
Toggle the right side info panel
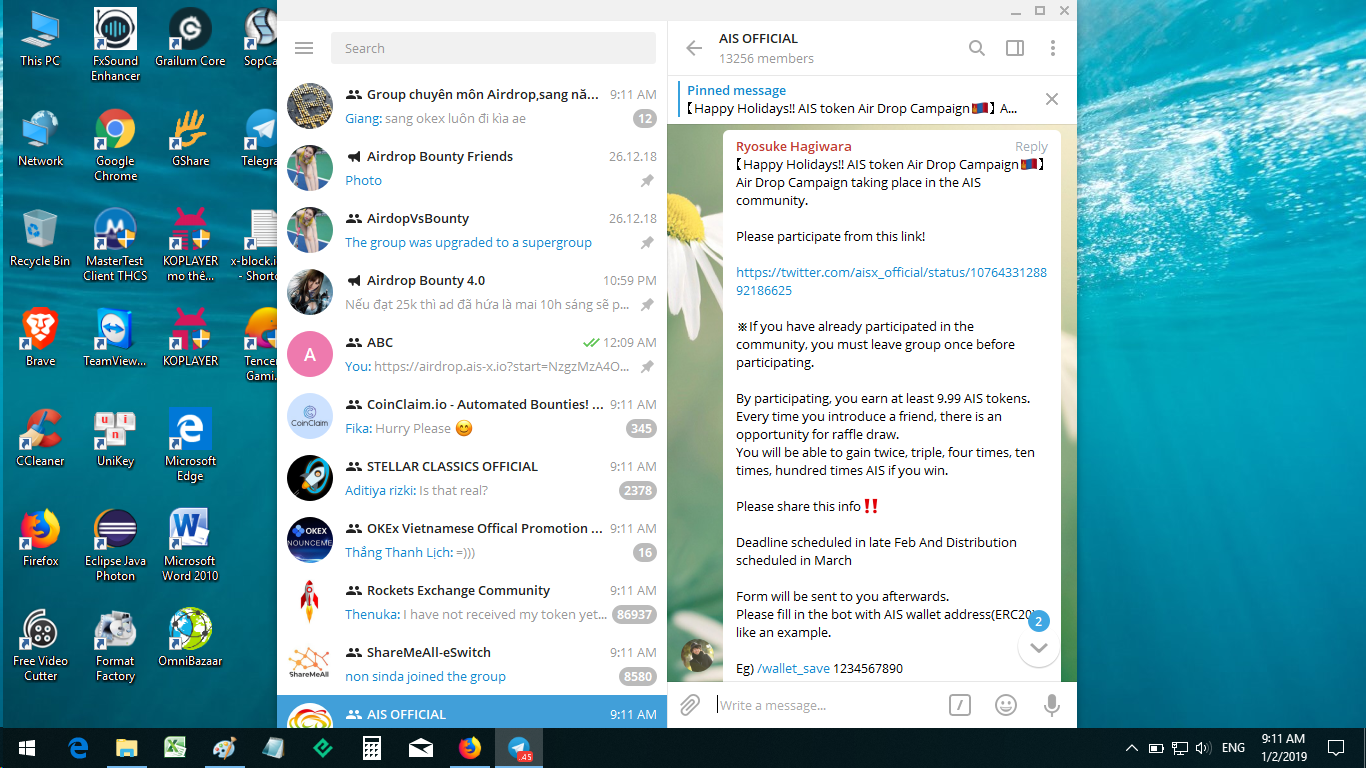[x=1015, y=48]
